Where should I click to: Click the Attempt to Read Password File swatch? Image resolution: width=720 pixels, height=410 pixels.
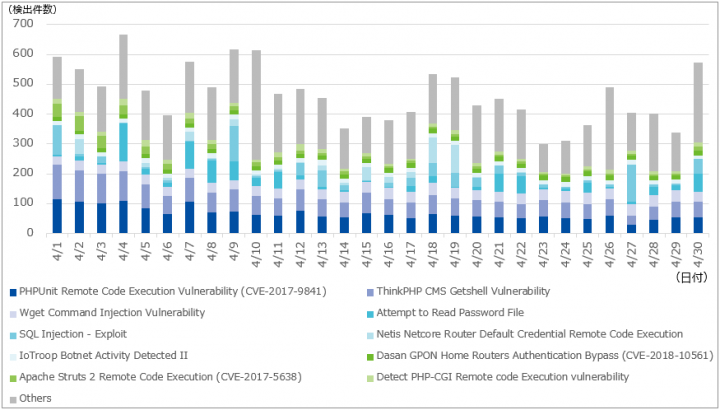point(371,314)
